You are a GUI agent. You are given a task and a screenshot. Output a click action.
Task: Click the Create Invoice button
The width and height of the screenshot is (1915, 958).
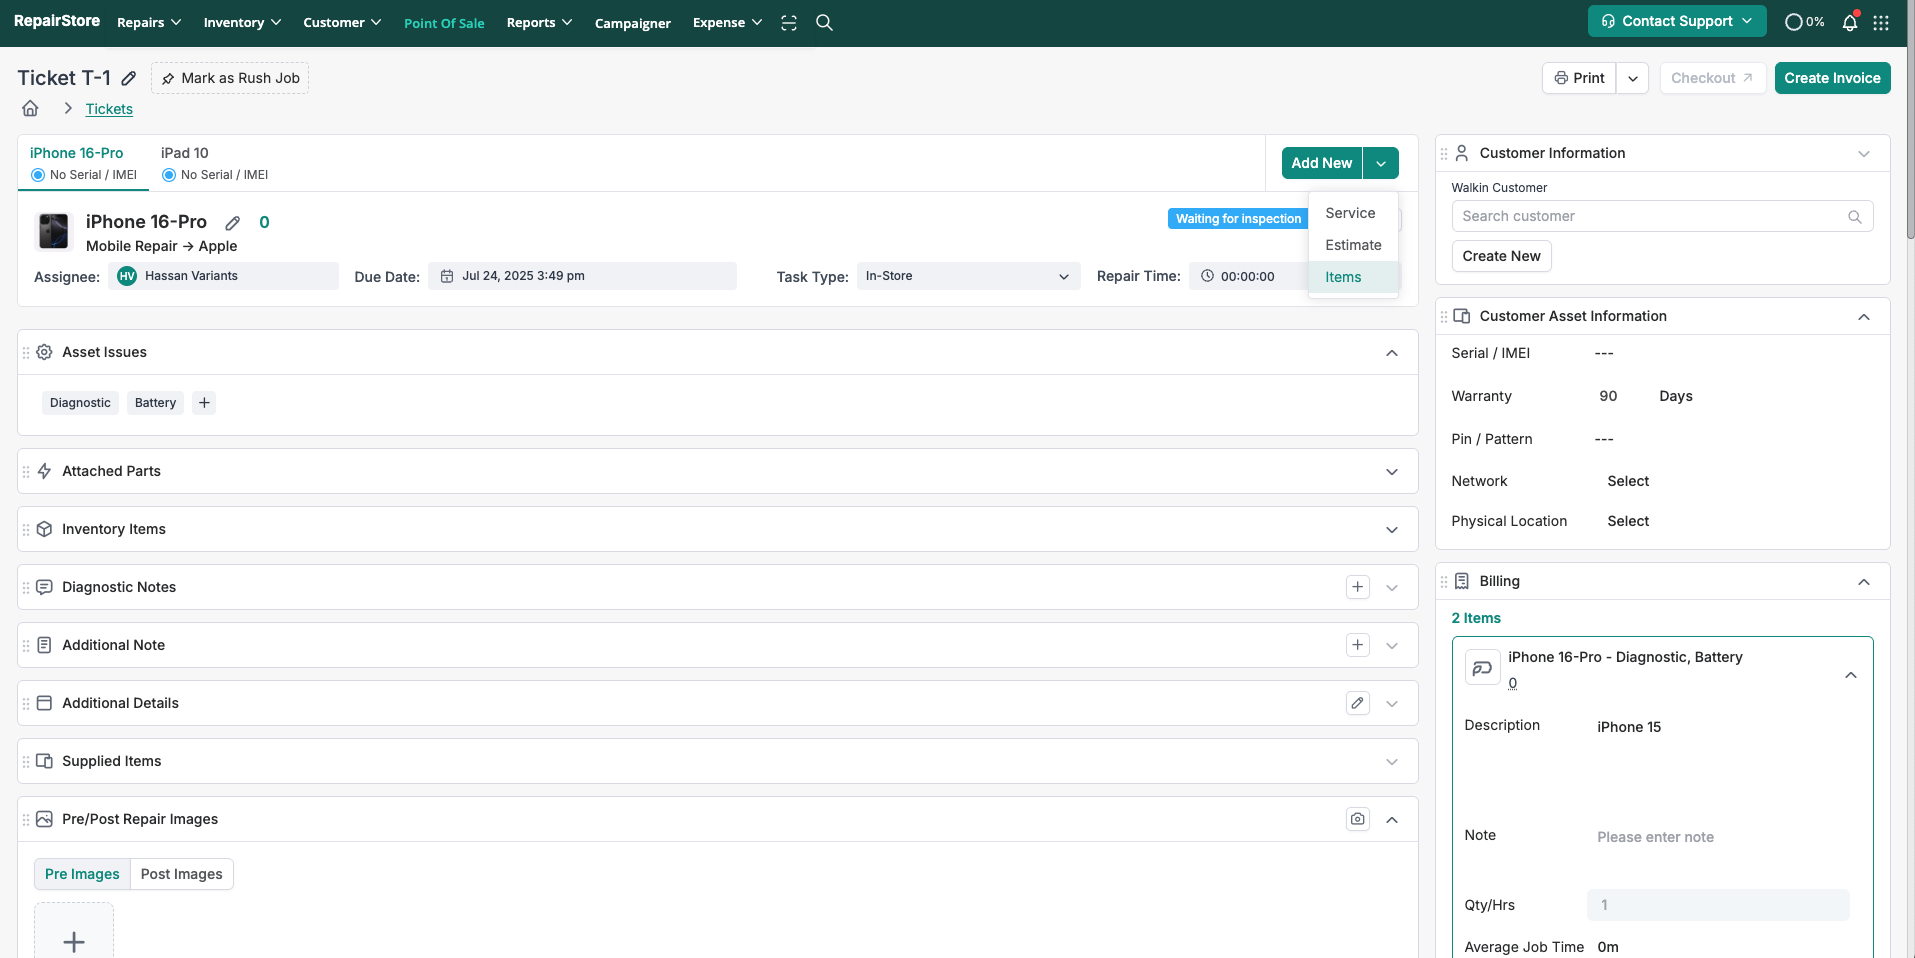coord(1831,78)
